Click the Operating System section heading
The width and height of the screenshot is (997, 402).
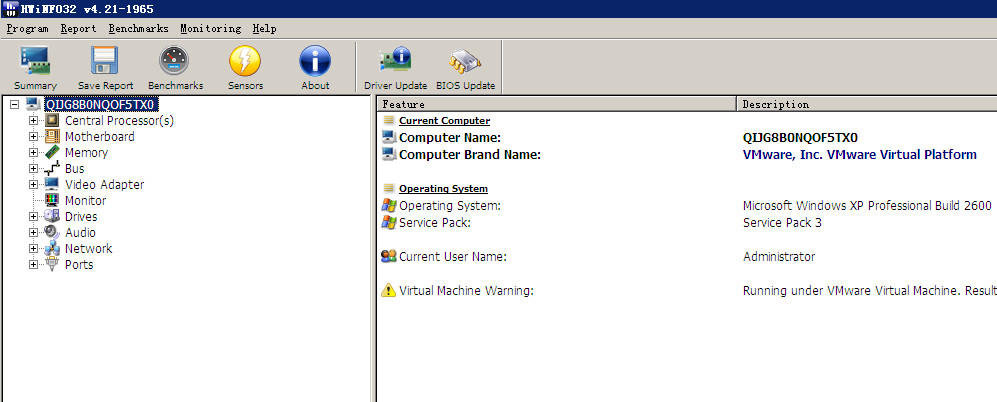click(x=443, y=188)
